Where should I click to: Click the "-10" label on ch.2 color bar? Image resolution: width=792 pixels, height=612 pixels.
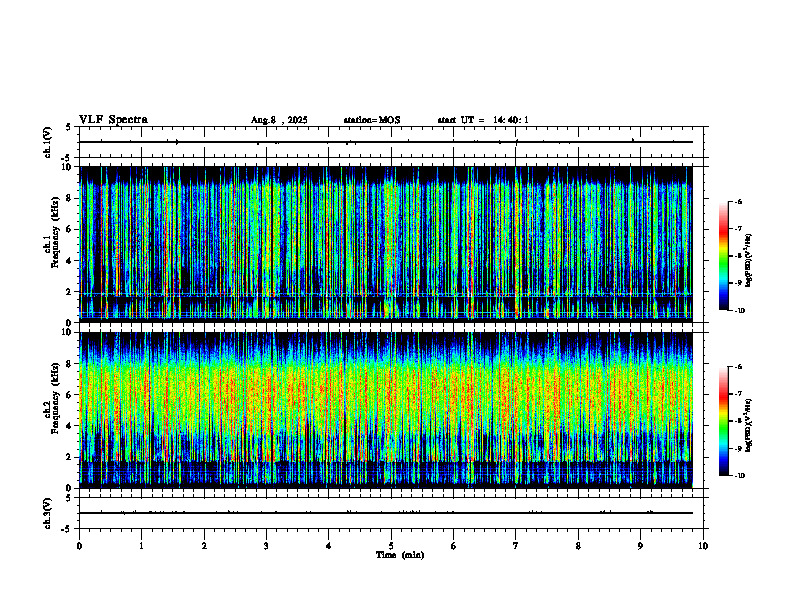(740, 476)
